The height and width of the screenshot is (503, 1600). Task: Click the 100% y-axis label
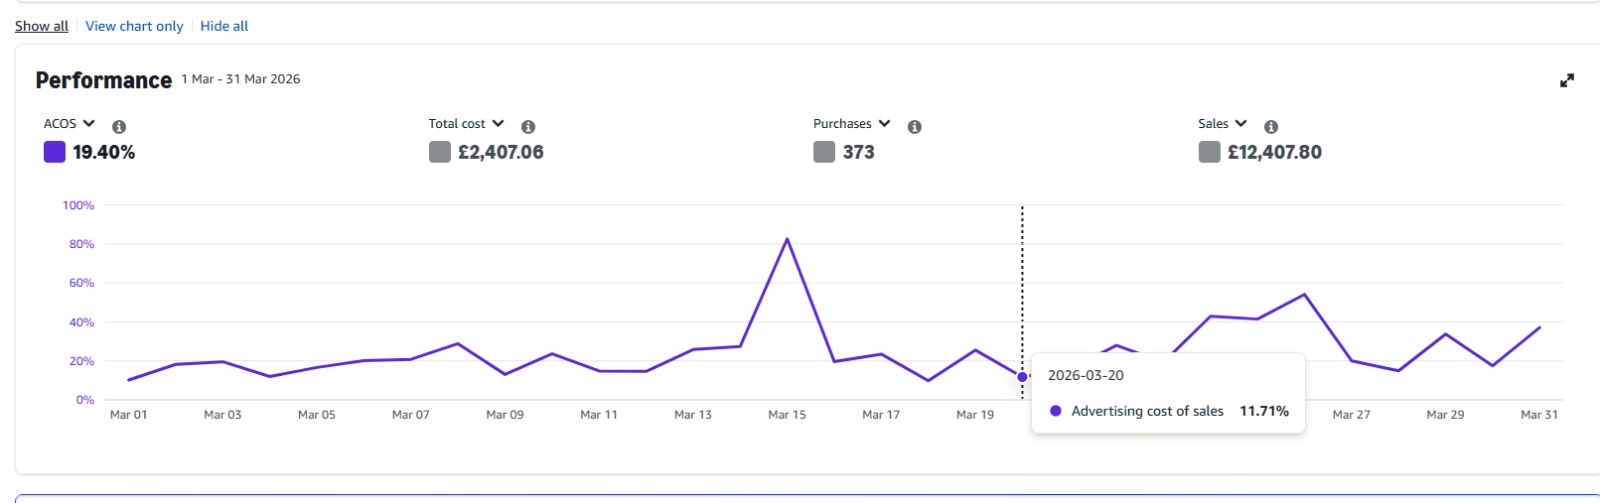click(x=78, y=205)
